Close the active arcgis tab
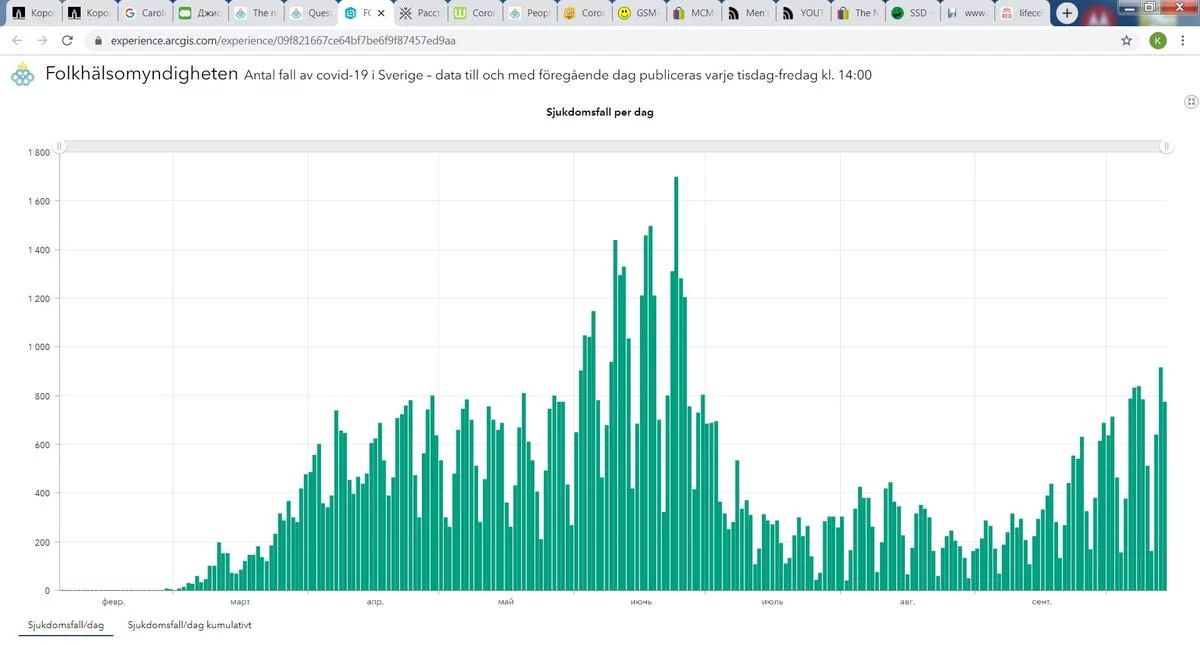Screen dimensions: 1200x645 (381, 14)
